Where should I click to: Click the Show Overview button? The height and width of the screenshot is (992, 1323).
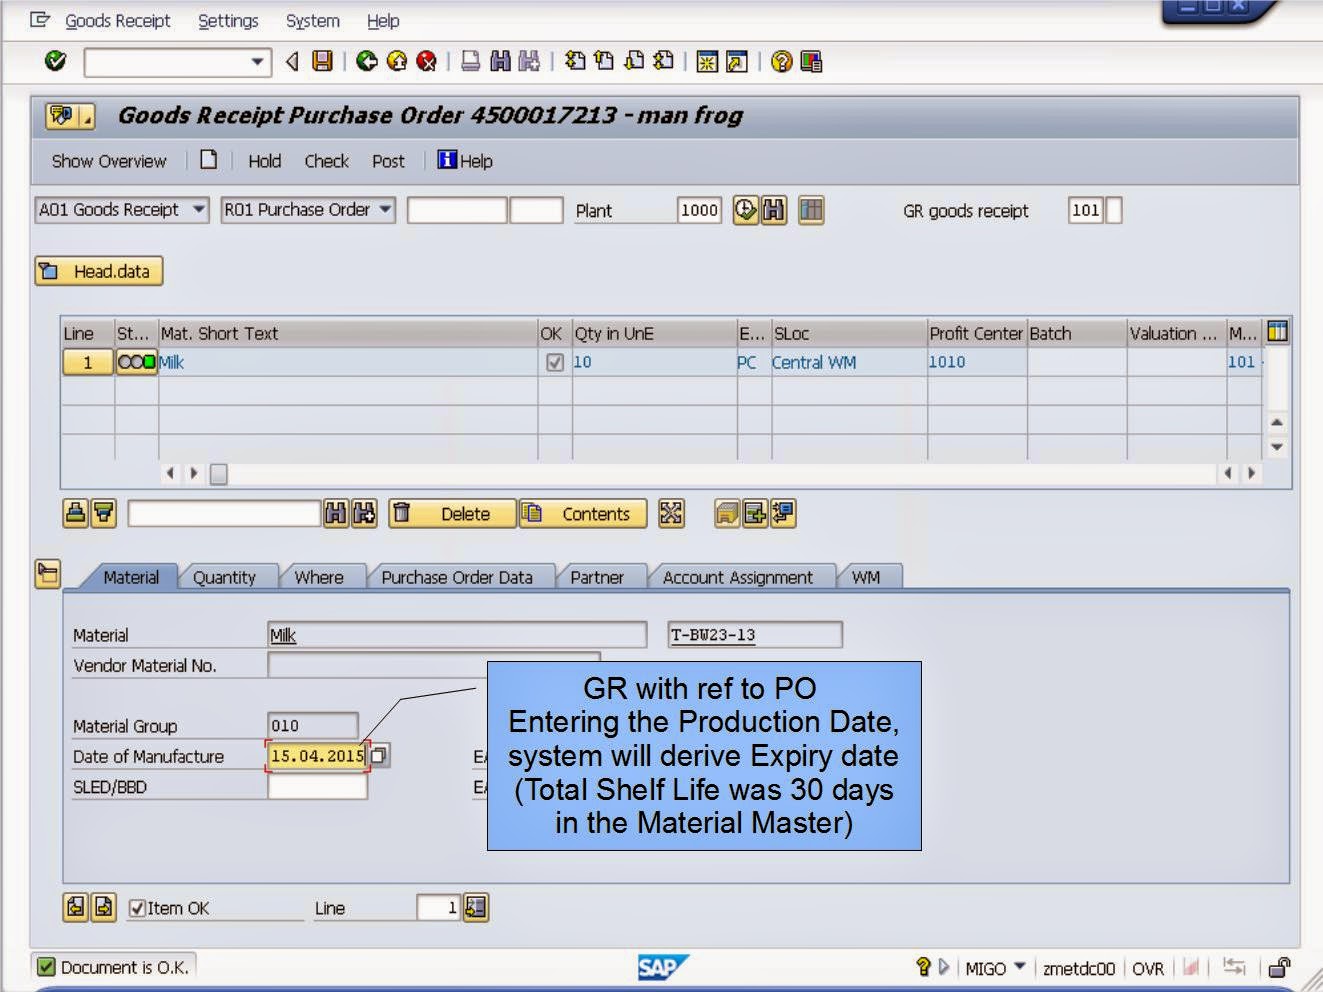108,160
